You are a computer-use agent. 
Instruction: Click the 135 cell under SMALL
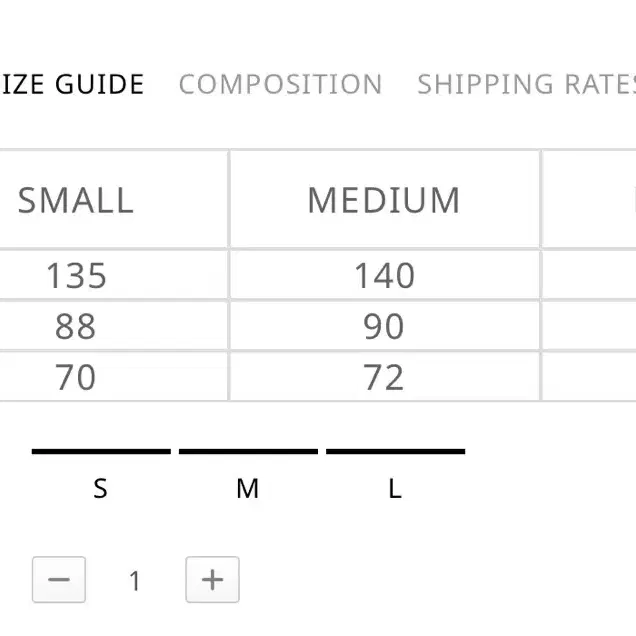pos(76,275)
